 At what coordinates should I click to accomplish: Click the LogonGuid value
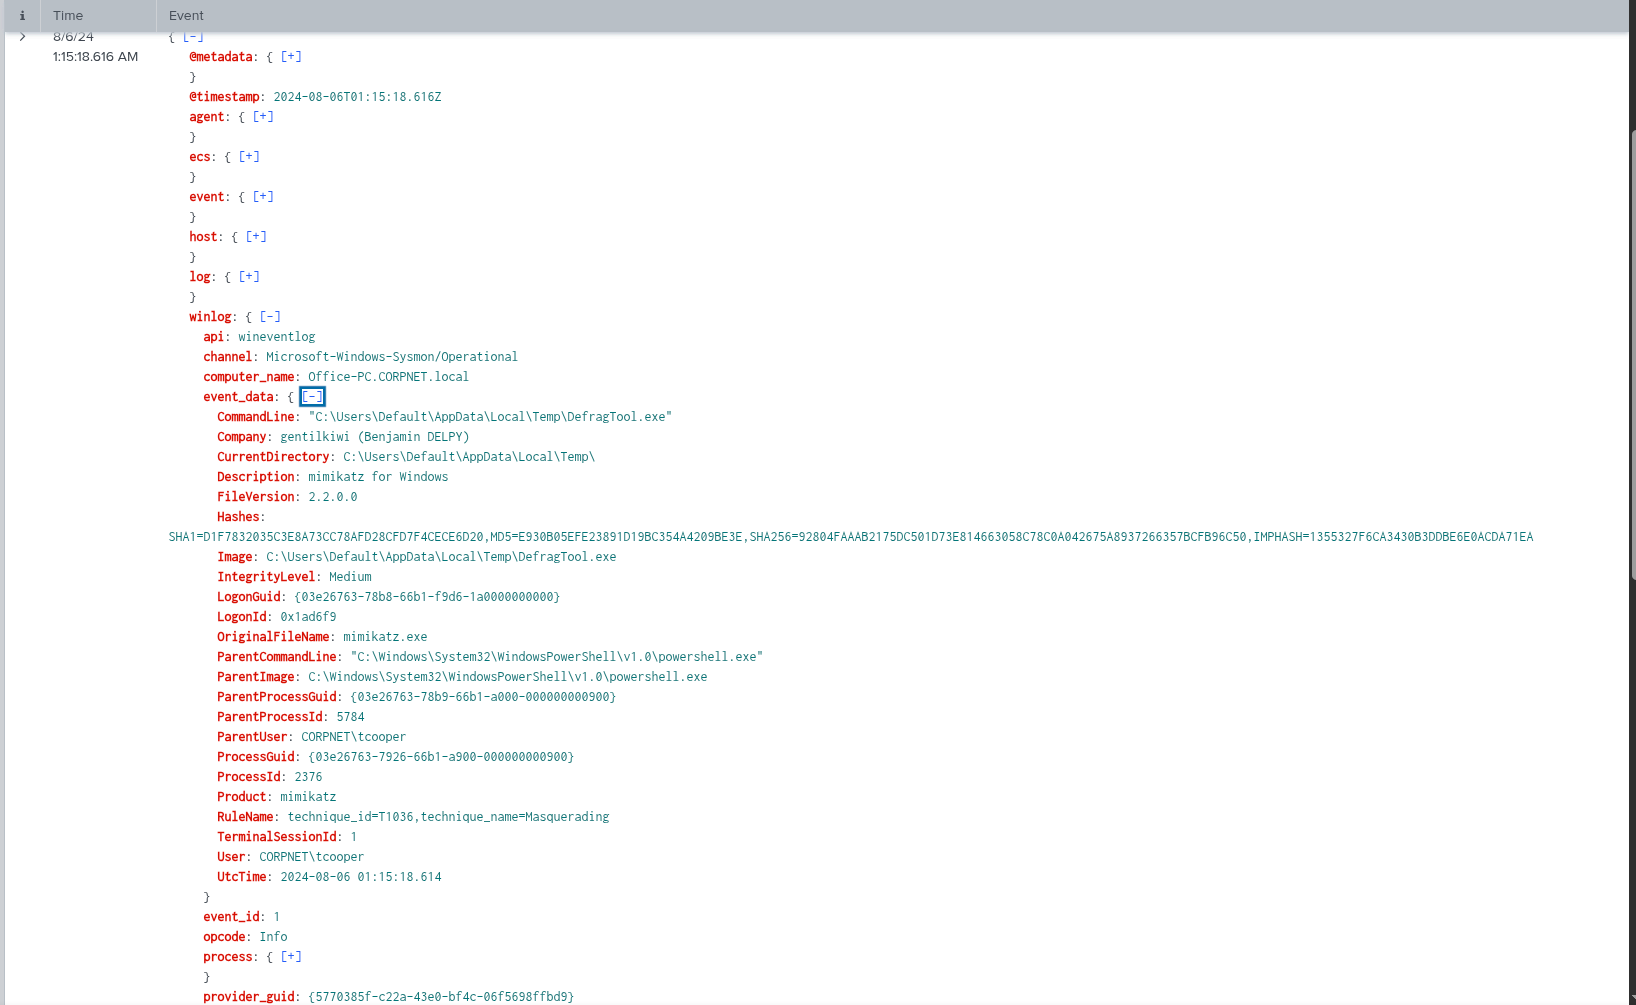tap(427, 597)
